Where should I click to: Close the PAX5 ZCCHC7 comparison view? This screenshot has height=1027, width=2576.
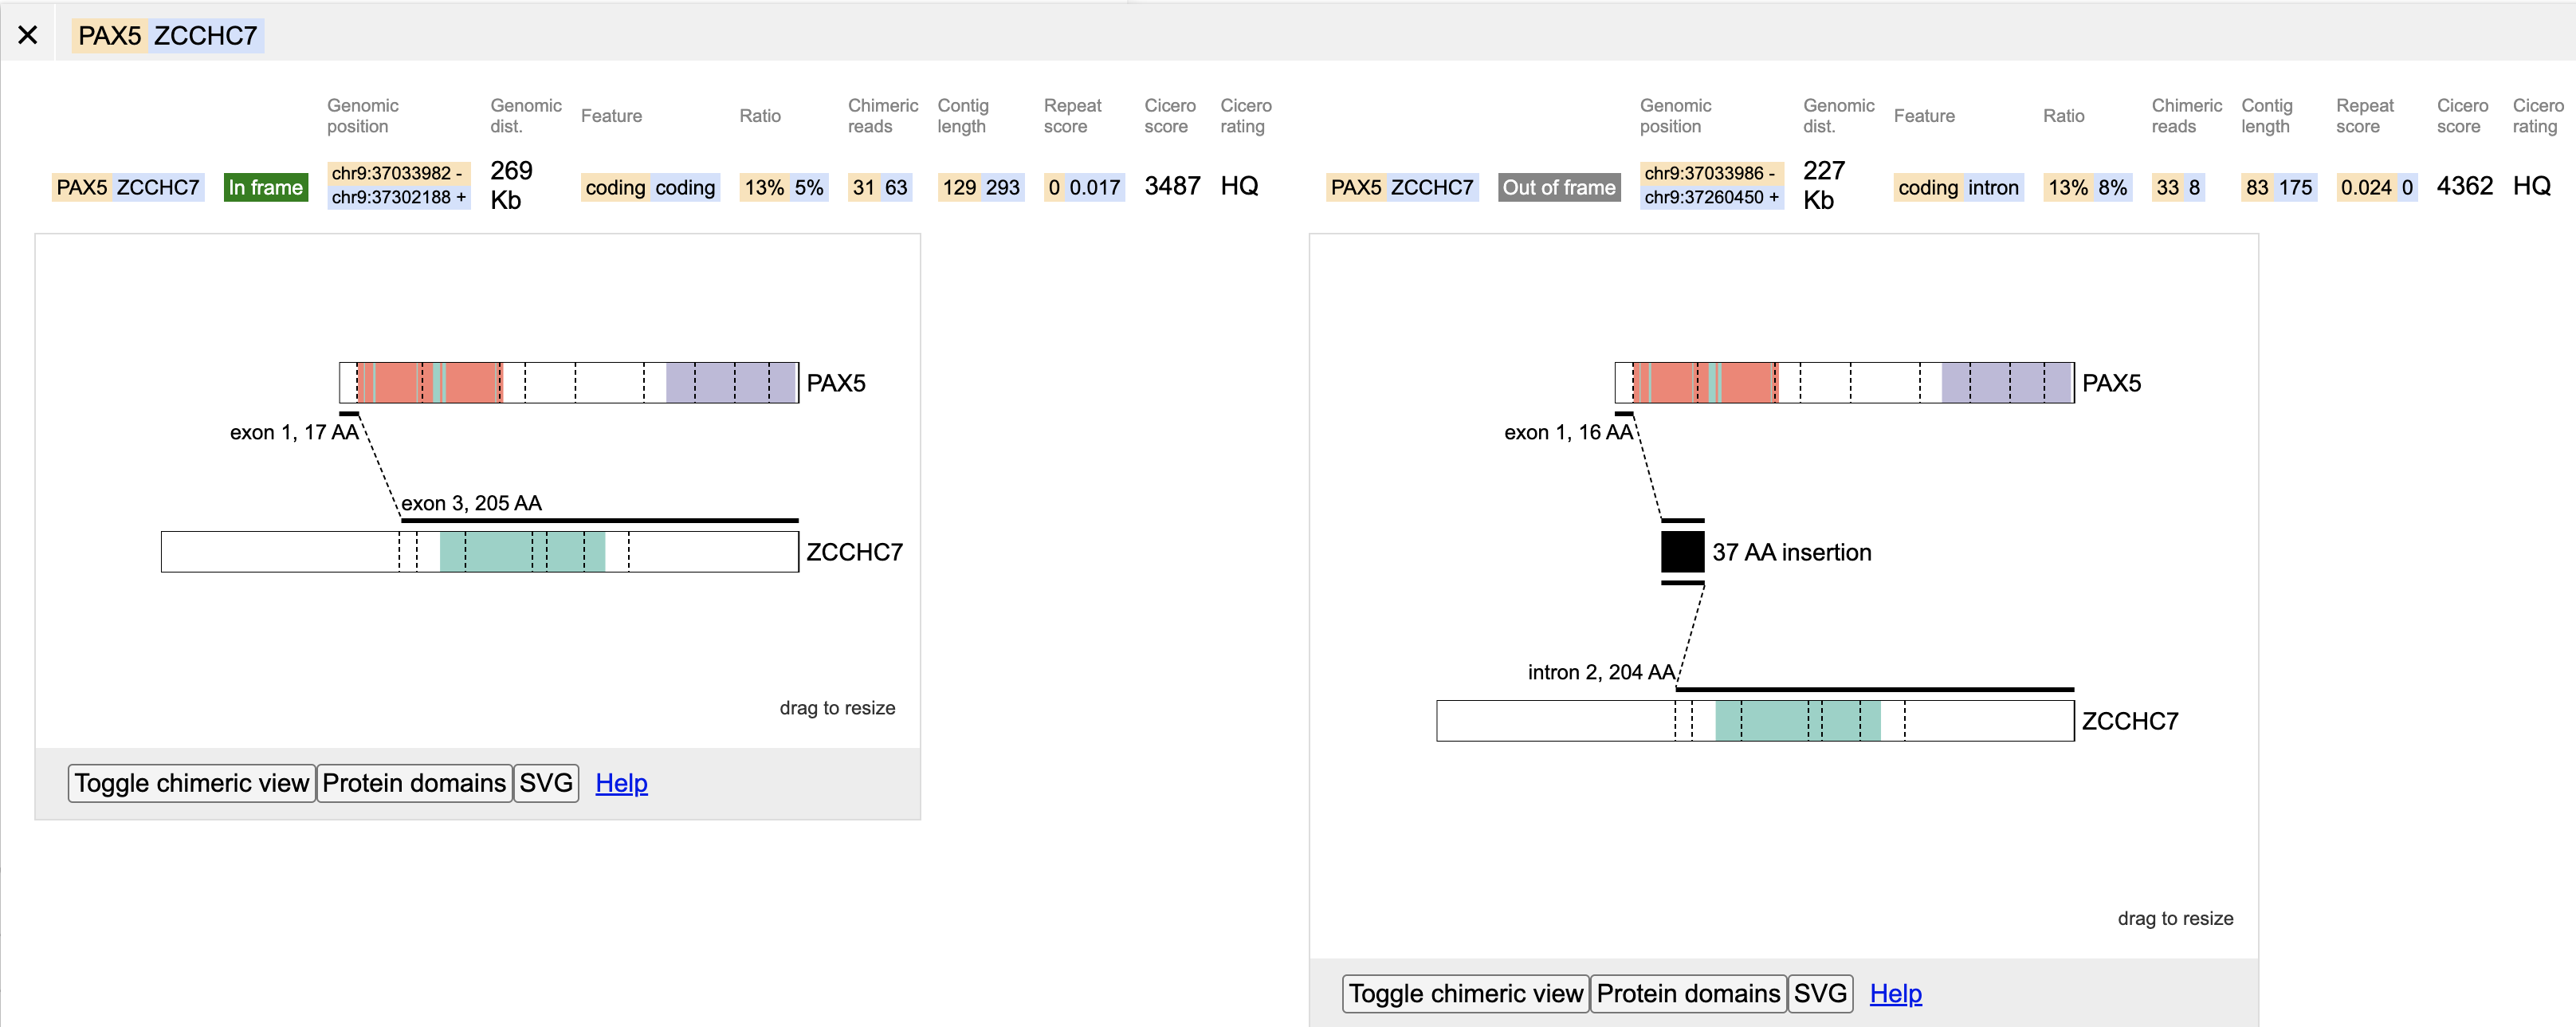[x=29, y=34]
